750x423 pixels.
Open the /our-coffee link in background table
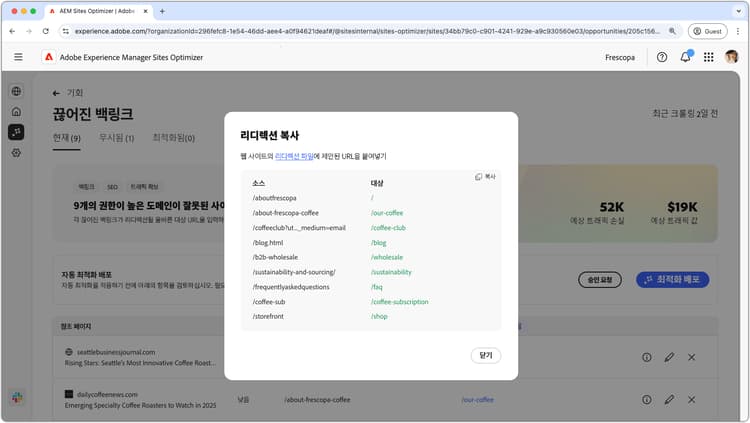pos(477,400)
